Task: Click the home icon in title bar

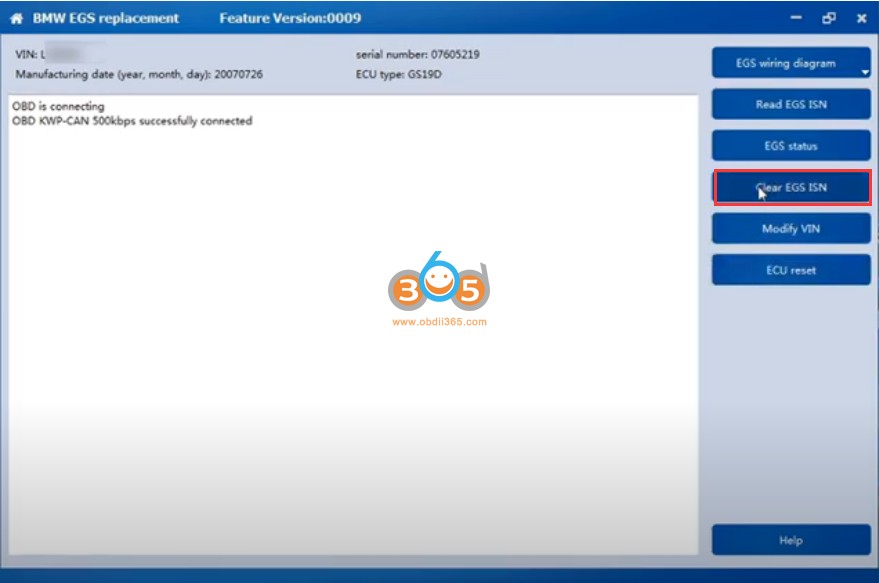Action: tap(16, 18)
